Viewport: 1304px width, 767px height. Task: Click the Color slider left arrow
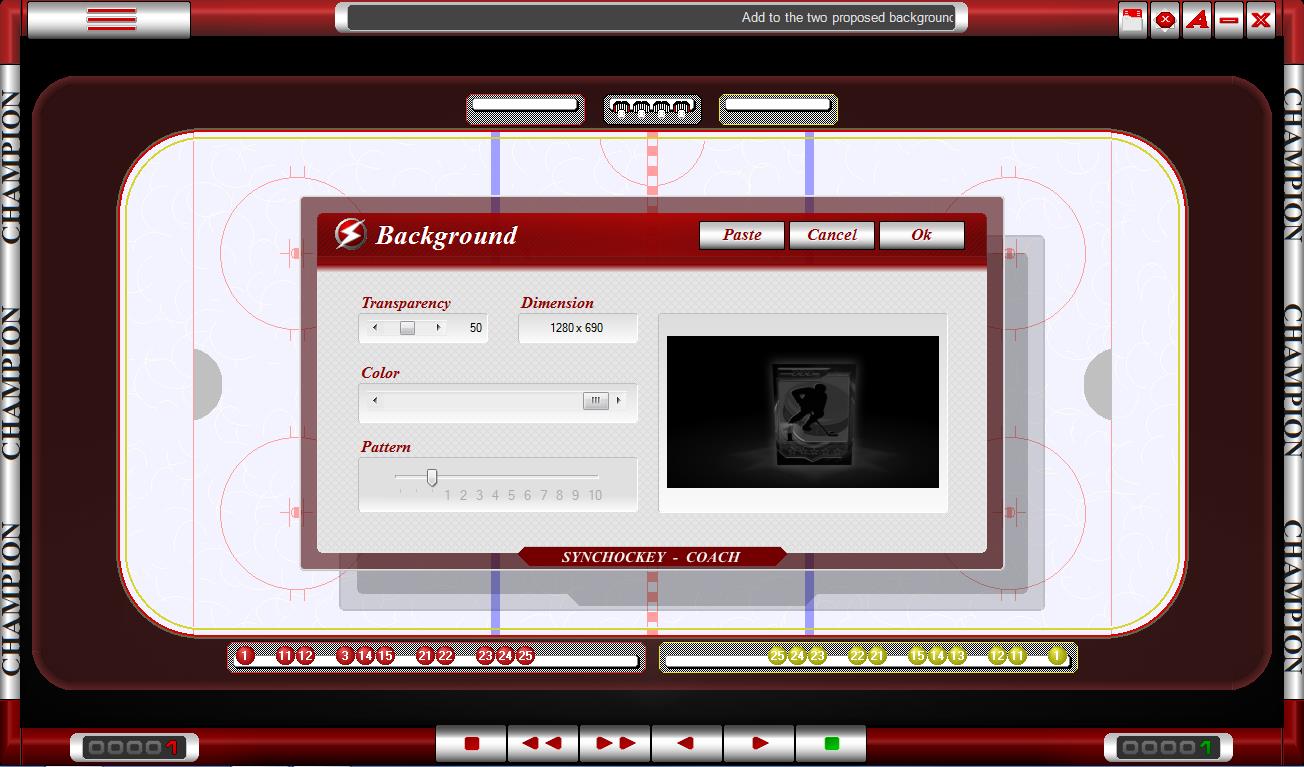click(x=375, y=401)
